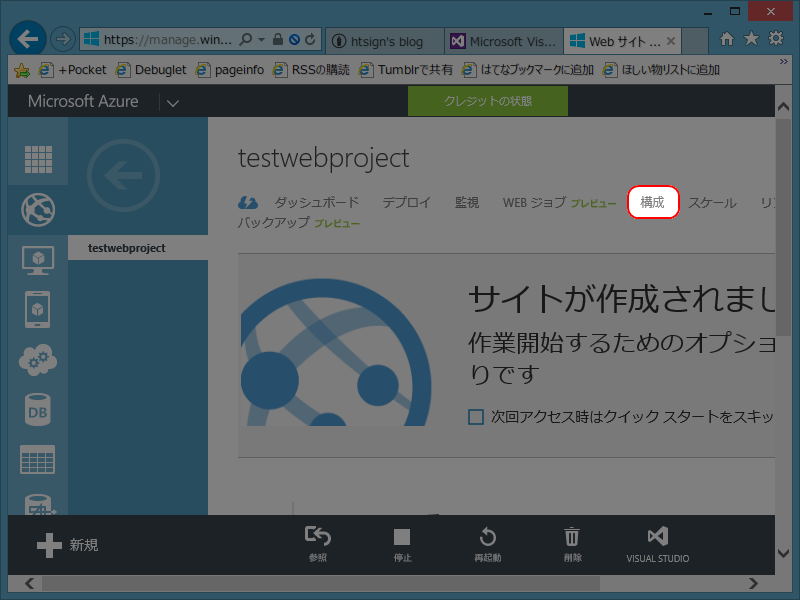Select the Virtual Machines monitor icon
The image size is (800, 600).
[x=37, y=259]
